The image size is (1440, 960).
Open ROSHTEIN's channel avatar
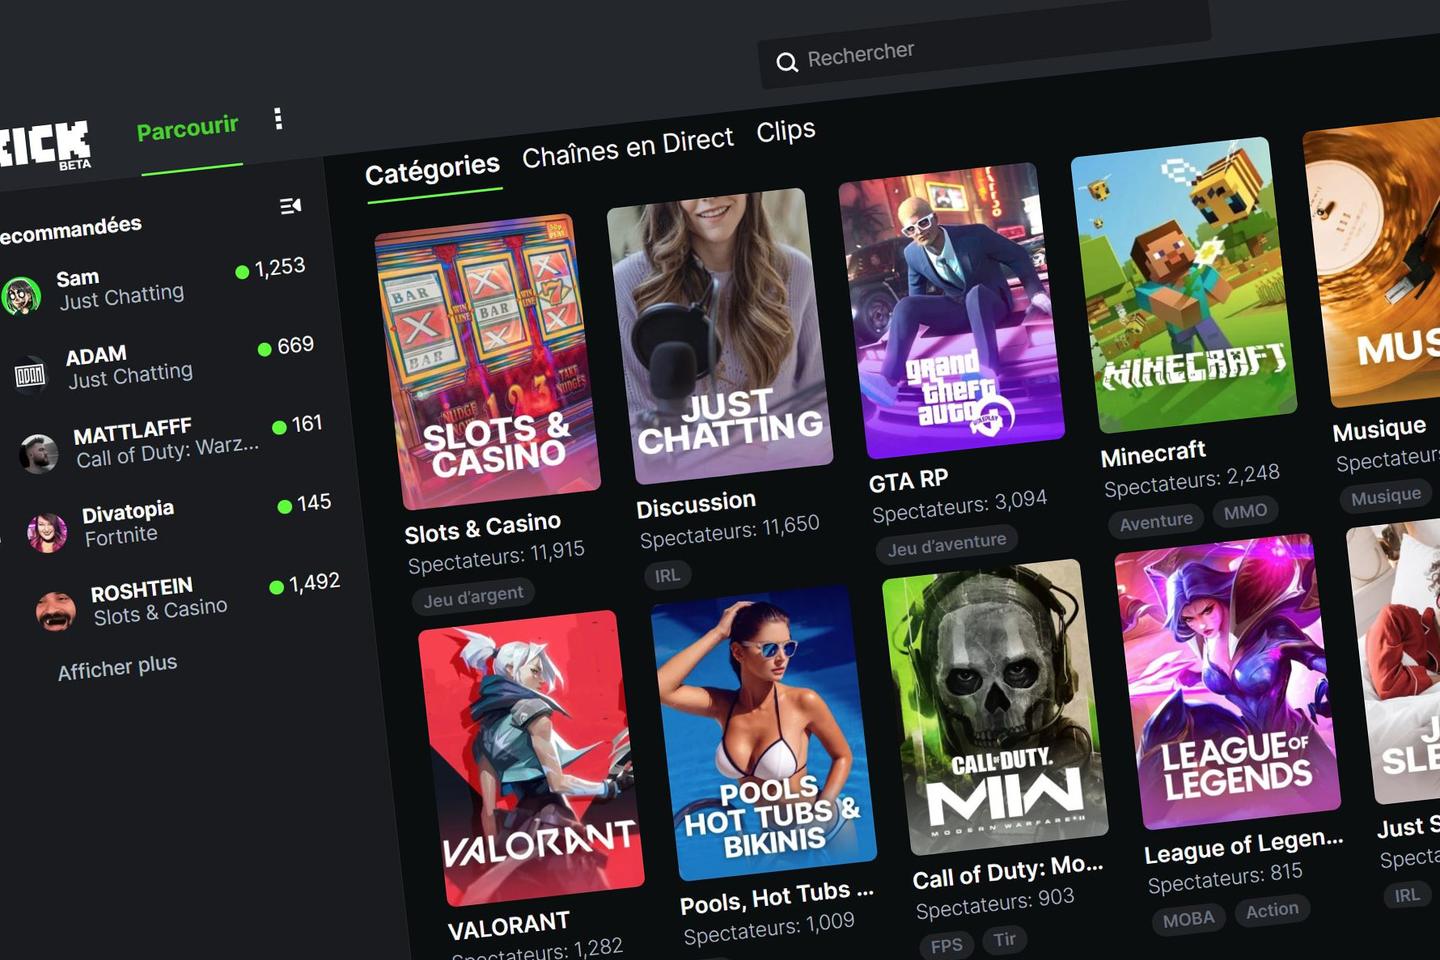(55, 610)
